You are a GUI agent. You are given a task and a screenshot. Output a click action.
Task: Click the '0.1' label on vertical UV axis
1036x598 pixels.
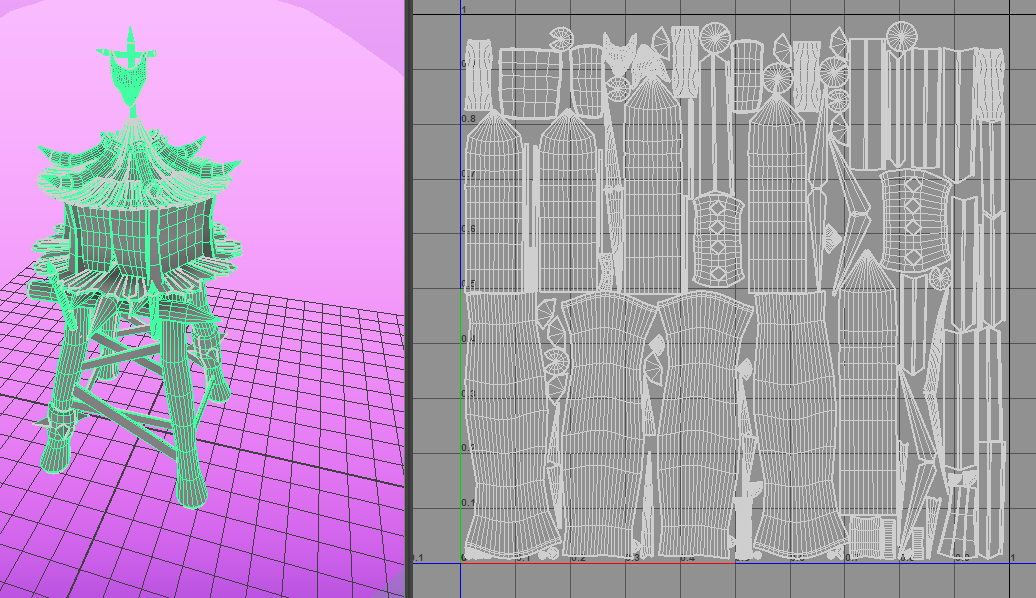pos(468,503)
